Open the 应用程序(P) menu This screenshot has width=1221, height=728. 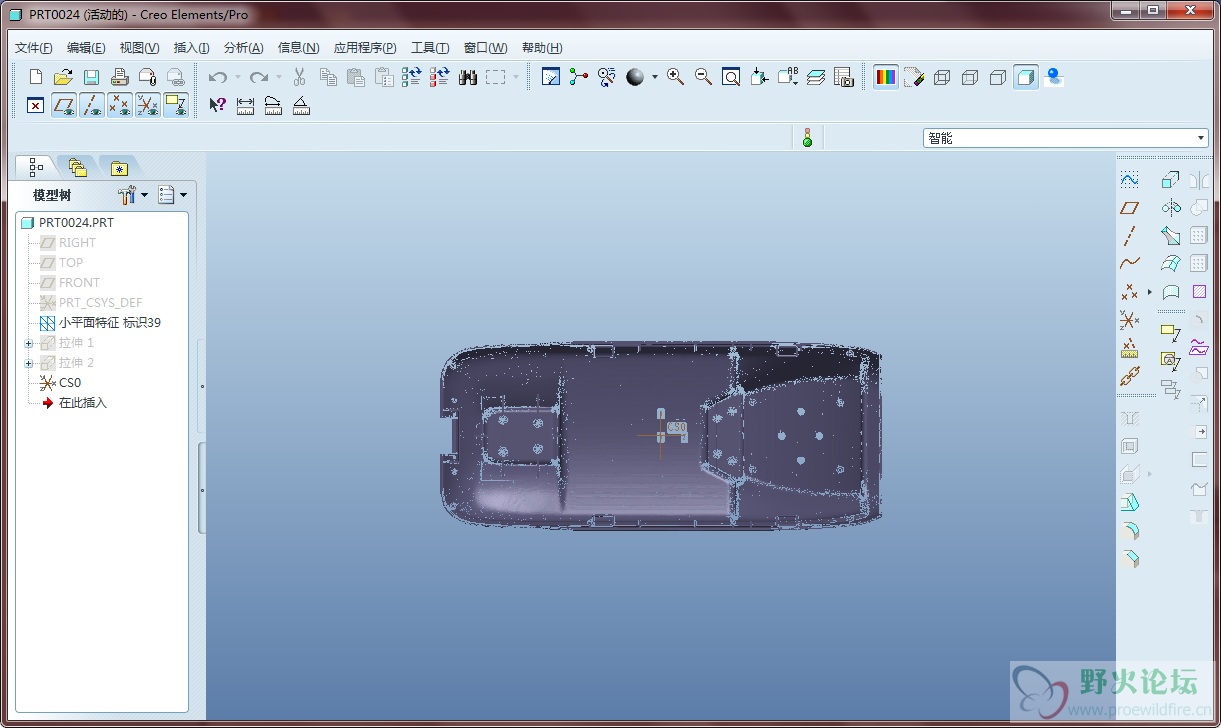tap(365, 48)
